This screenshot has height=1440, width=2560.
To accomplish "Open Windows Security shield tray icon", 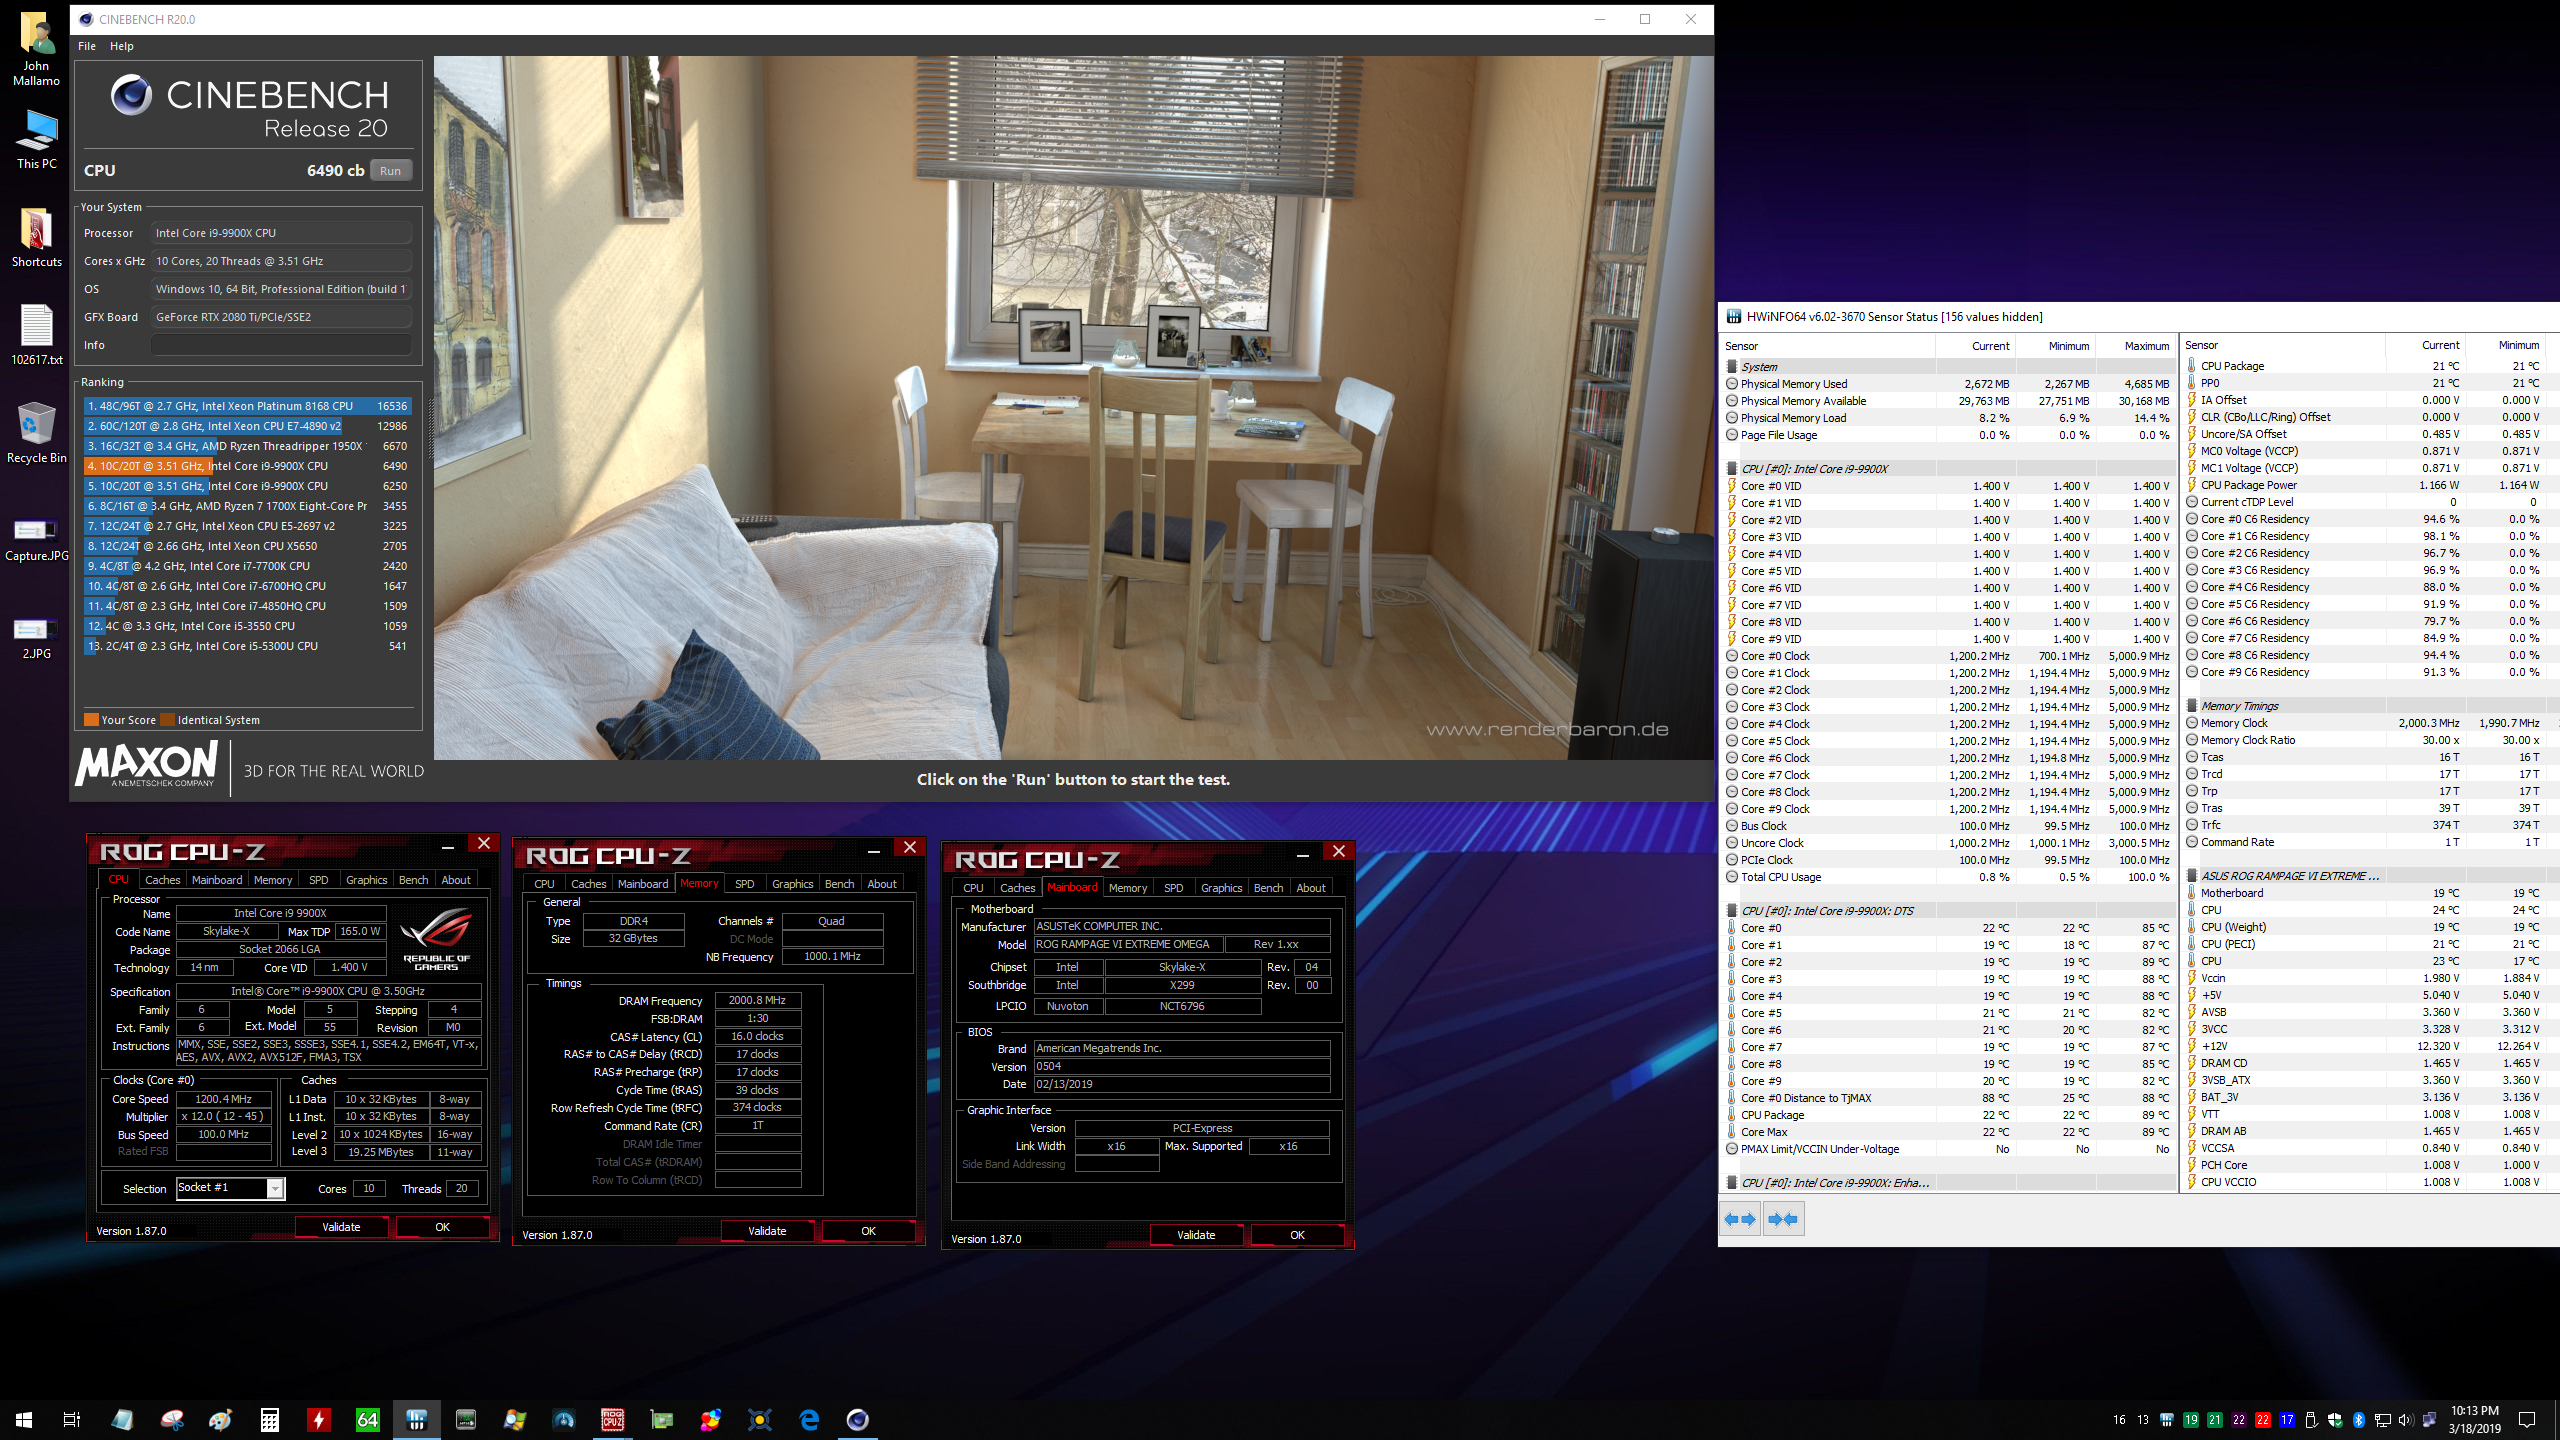I will pyautogui.click(x=2335, y=1420).
